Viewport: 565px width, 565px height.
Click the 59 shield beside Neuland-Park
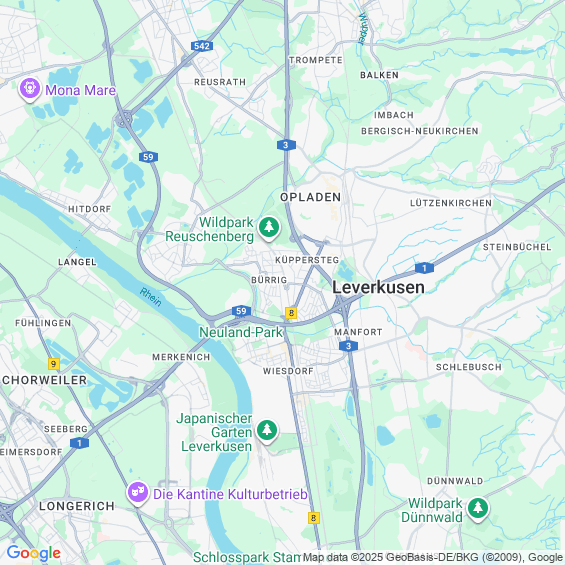pyautogui.click(x=241, y=311)
